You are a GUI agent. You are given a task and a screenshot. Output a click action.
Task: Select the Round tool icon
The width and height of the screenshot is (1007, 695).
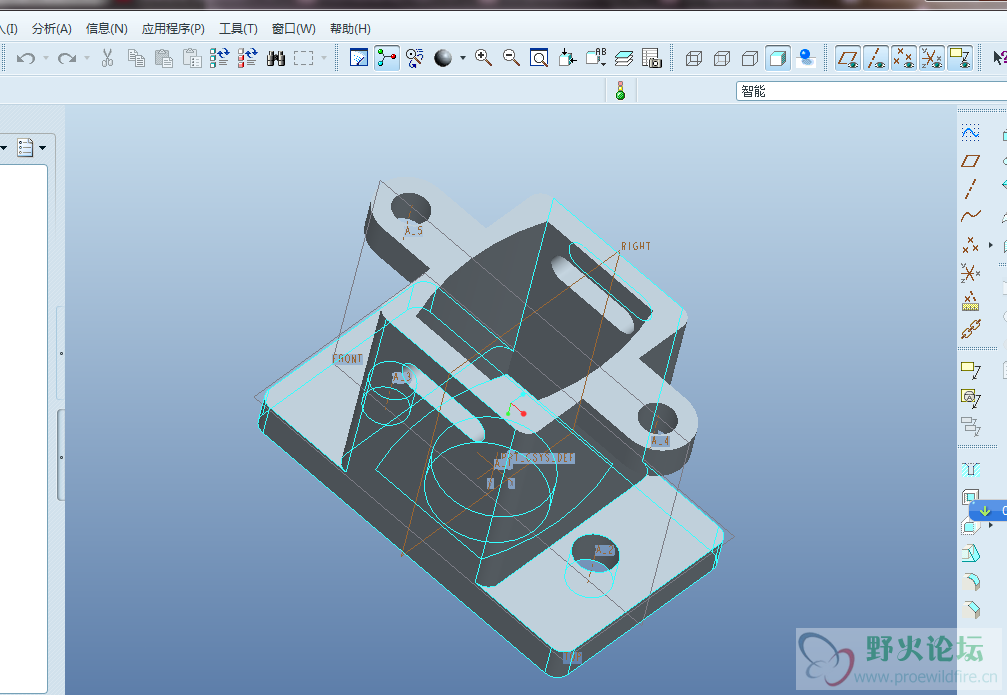click(970, 581)
